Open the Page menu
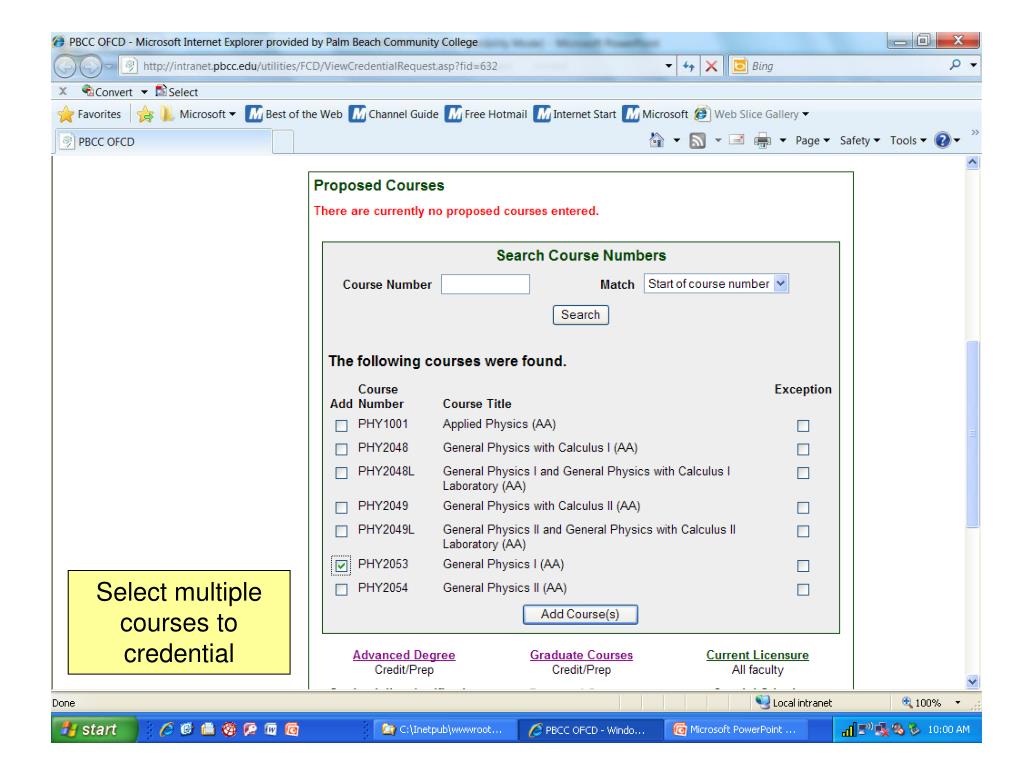This screenshot has height=768, width=1024. point(812,140)
